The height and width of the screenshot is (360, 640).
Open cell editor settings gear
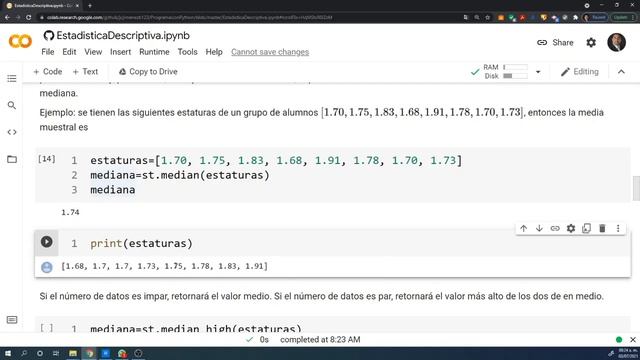pos(571,229)
